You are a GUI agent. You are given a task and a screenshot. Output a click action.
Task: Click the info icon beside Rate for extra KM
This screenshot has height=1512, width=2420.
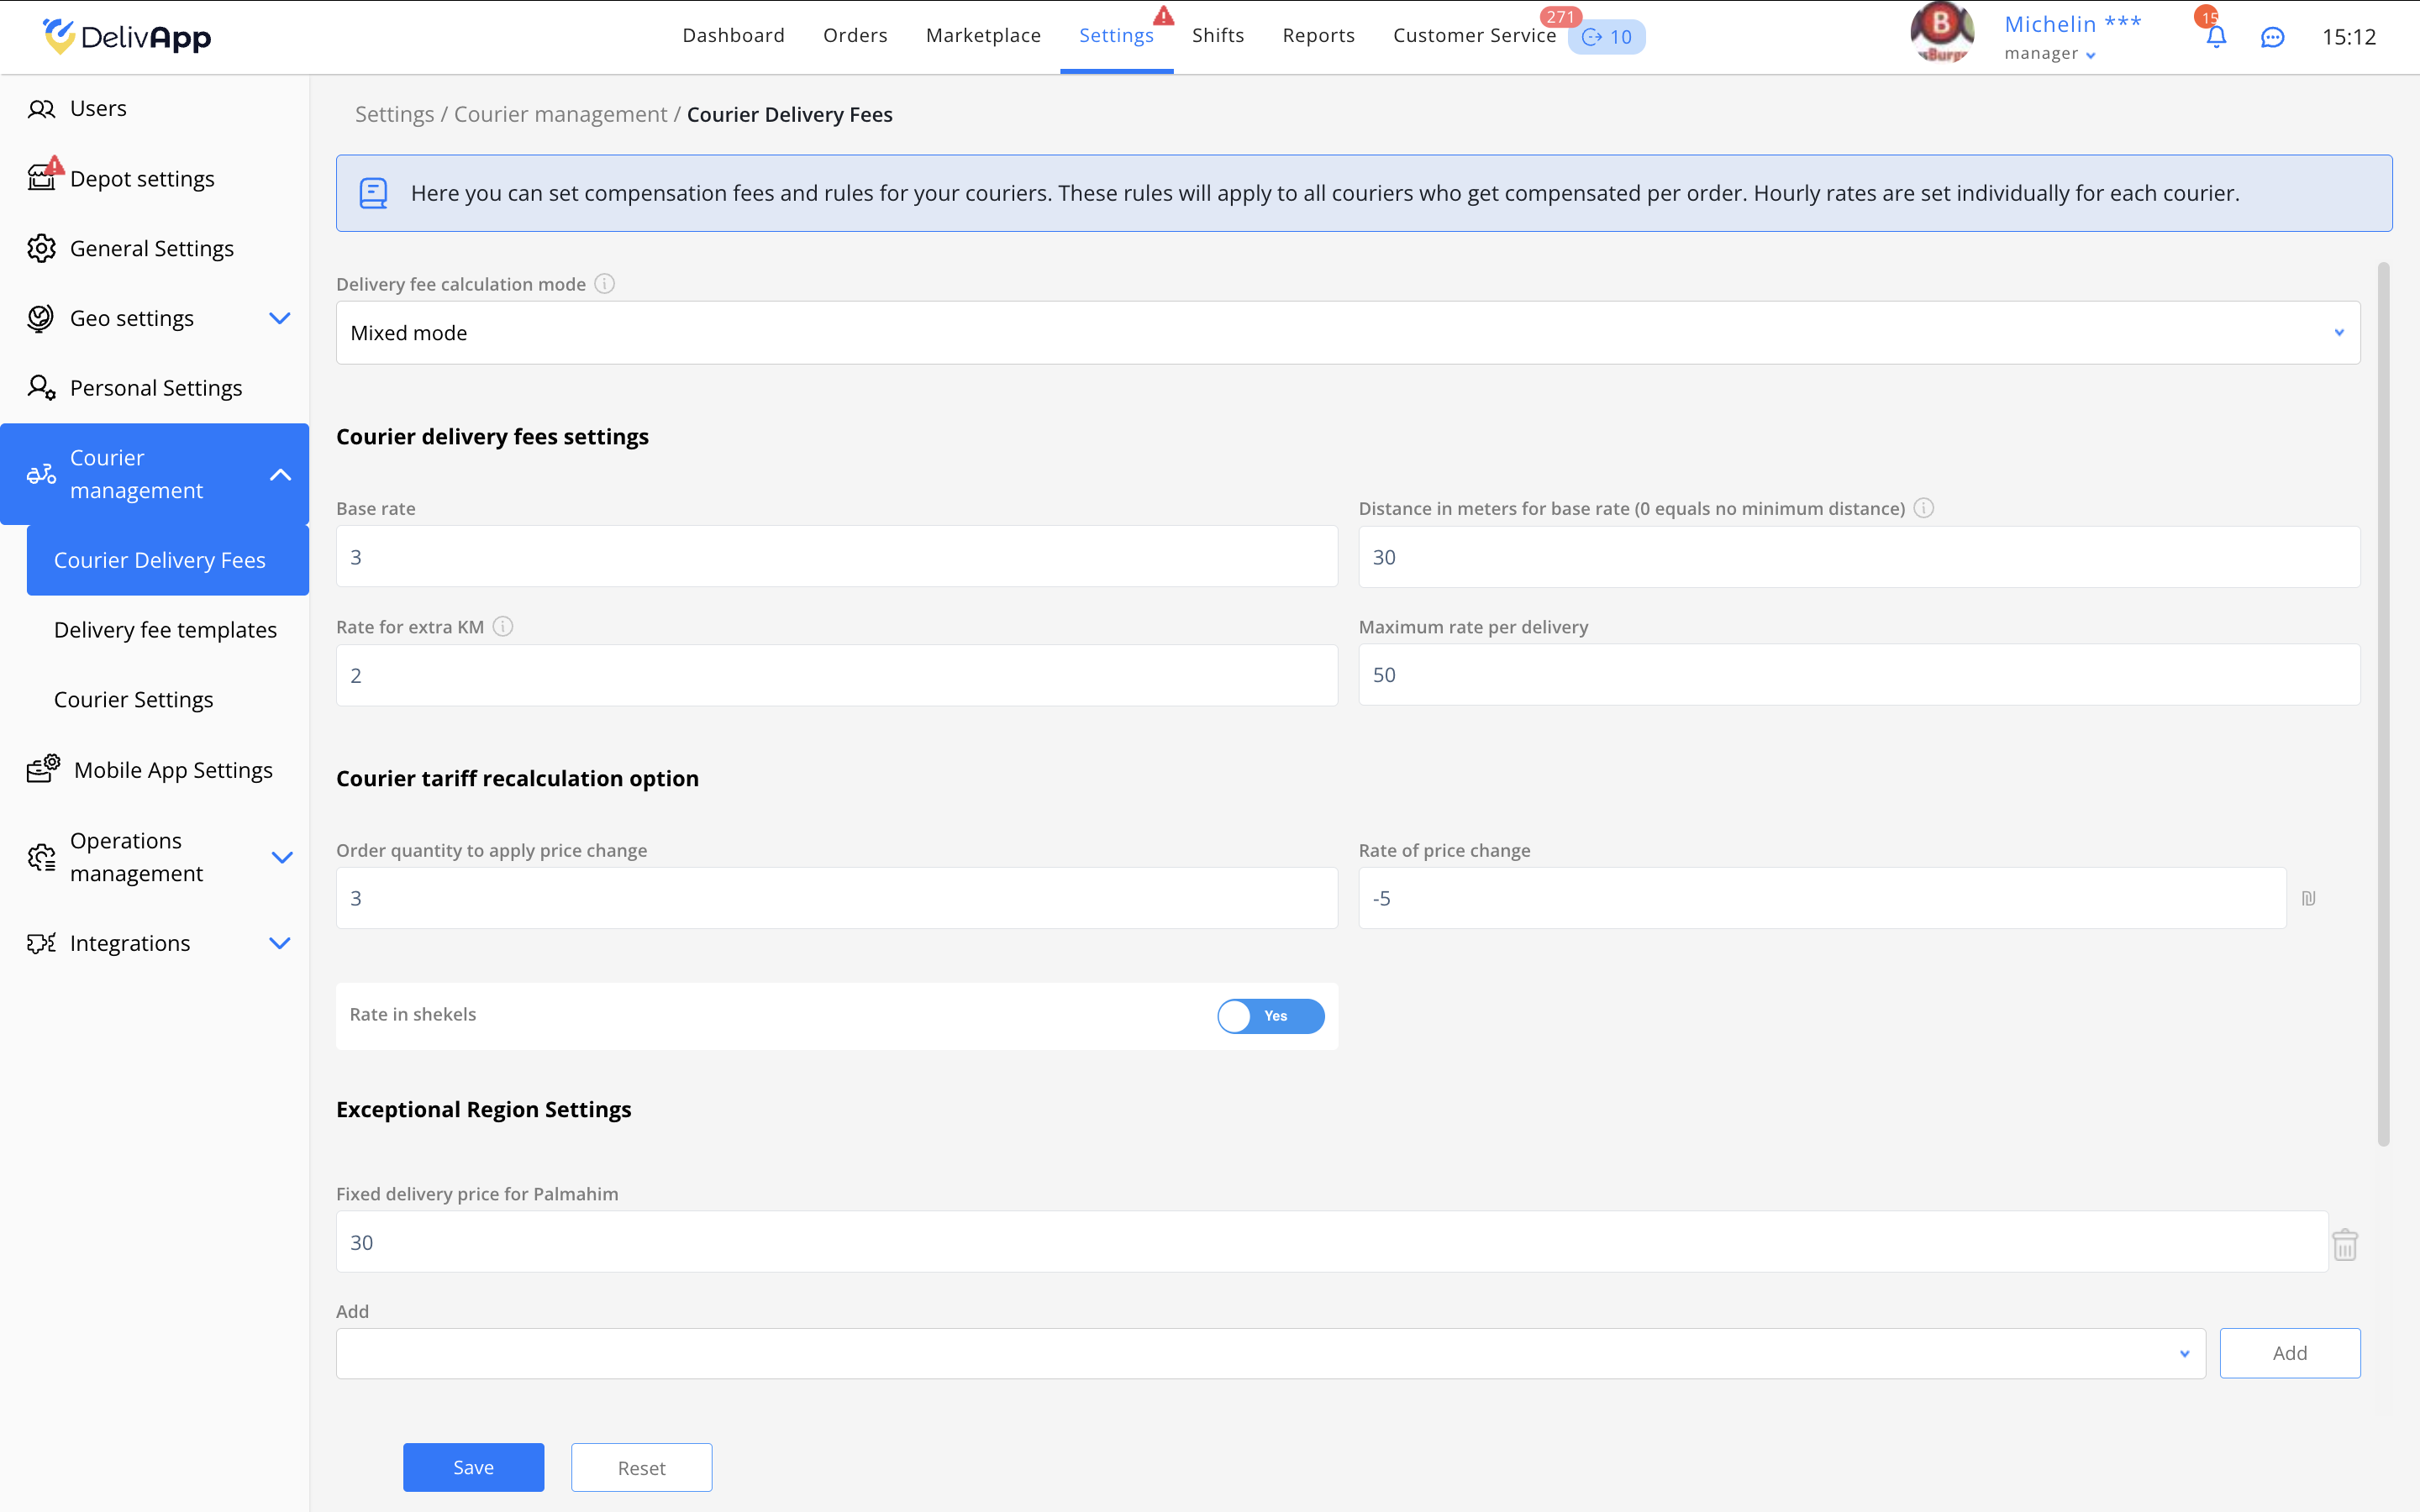503,627
